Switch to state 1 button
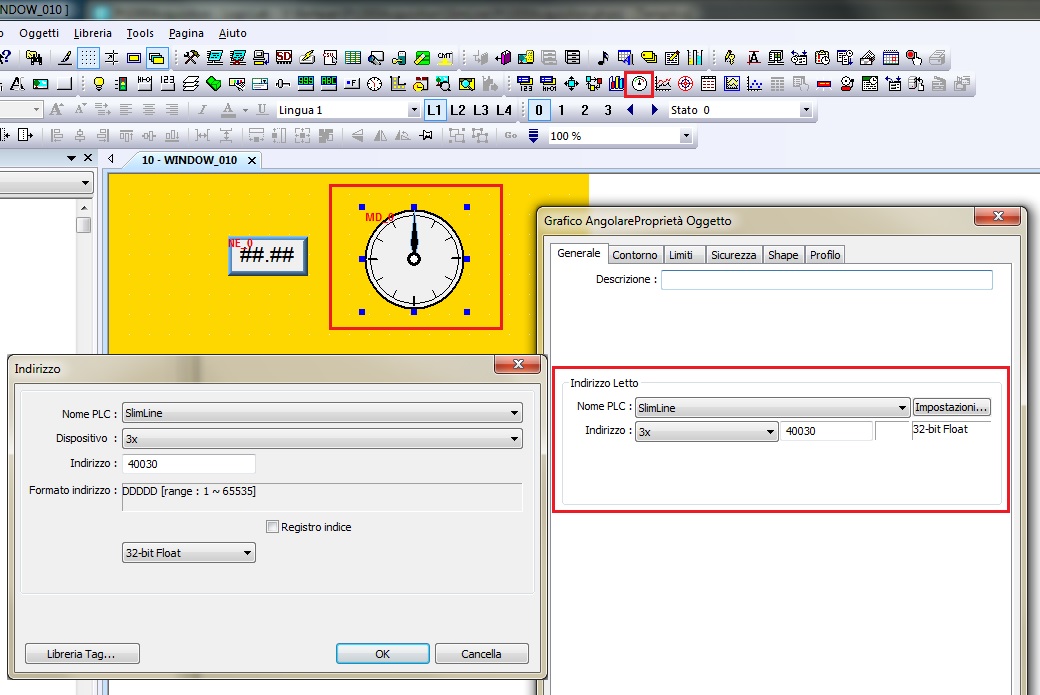Image resolution: width=1040 pixels, height=695 pixels. point(562,110)
